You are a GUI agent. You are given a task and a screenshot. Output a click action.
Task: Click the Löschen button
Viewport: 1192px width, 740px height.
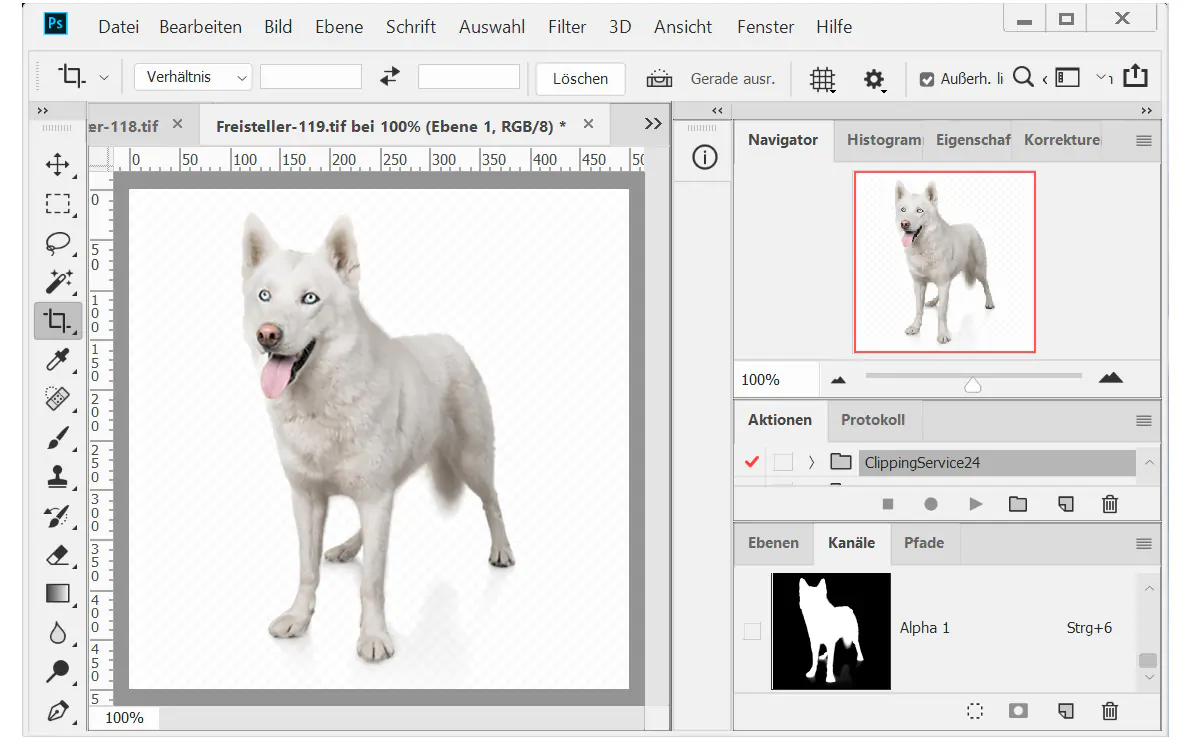pos(580,78)
